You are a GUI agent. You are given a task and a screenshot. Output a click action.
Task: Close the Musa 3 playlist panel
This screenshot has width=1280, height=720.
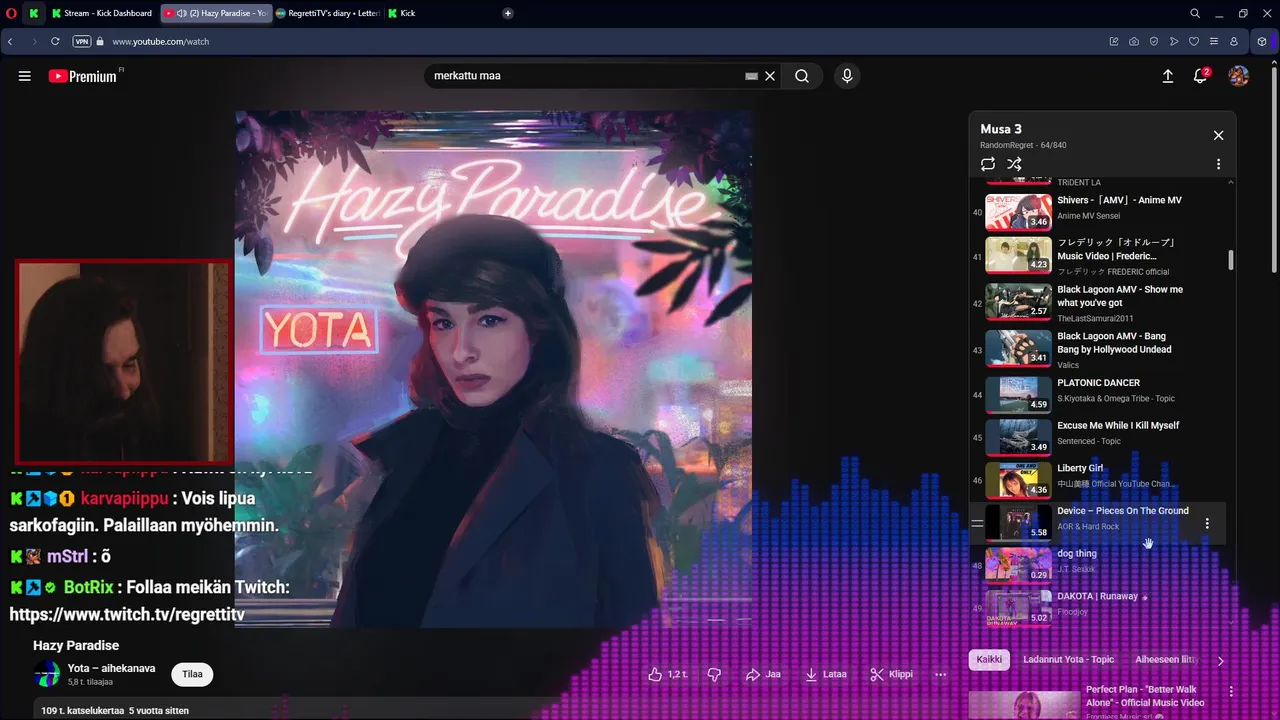tap(1218, 135)
